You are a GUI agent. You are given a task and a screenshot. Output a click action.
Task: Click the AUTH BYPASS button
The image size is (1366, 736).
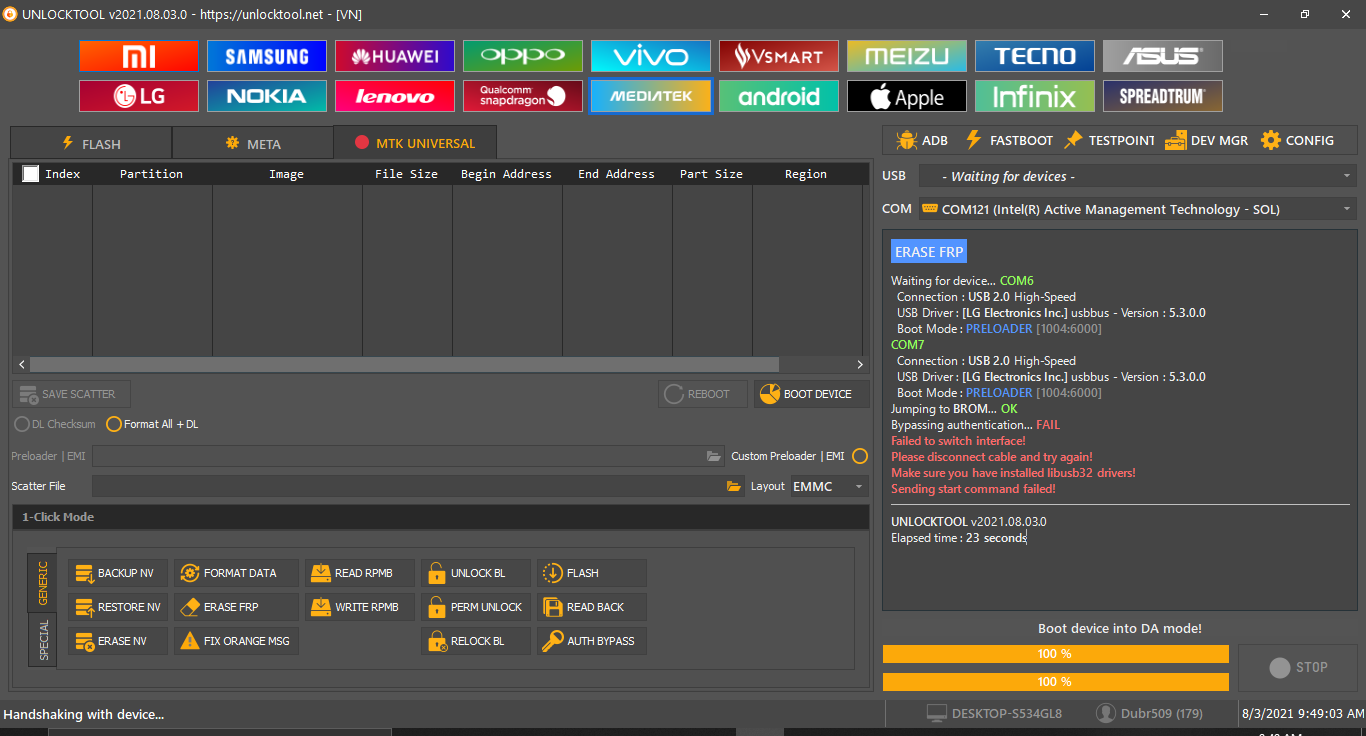592,641
